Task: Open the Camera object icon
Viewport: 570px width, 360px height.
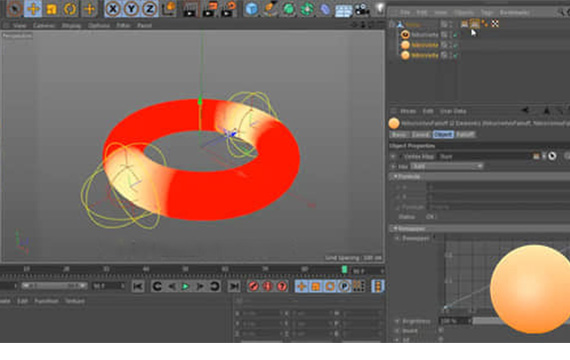Action: pos(361,9)
